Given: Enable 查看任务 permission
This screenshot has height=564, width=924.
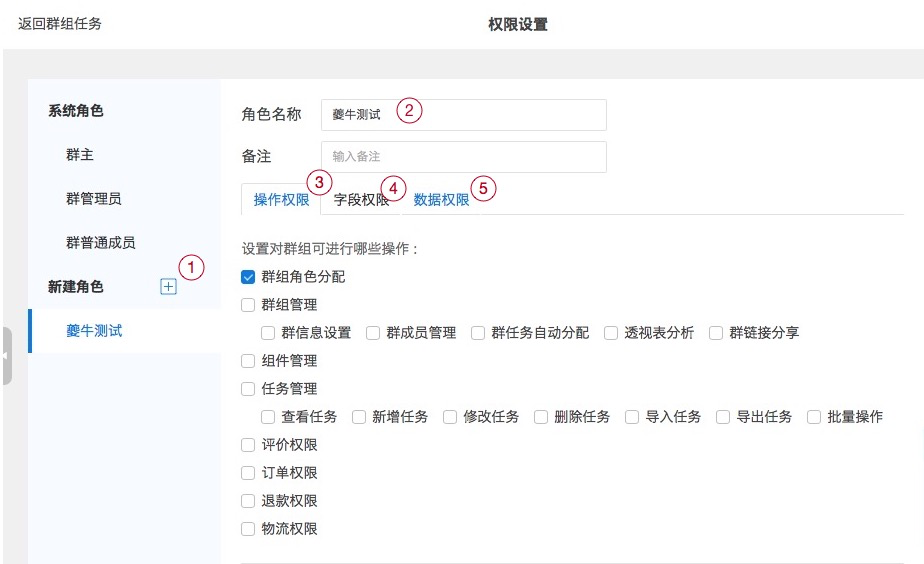Looking at the screenshot, I should (x=268, y=417).
